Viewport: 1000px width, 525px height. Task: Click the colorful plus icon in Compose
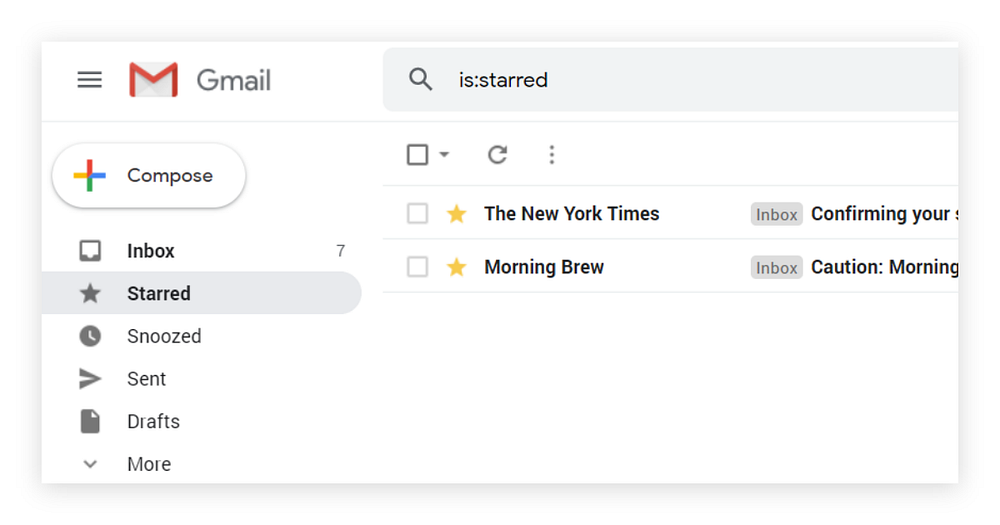89,175
